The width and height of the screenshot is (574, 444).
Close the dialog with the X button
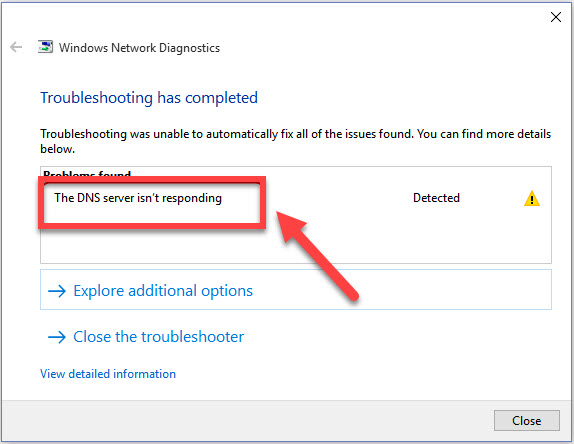[556, 17]
